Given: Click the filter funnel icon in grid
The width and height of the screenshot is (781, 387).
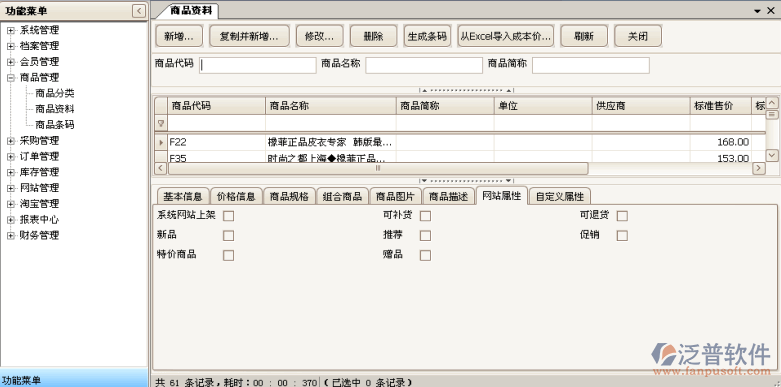Looking at the screenshot, I should pyautogui.click(x=161, y=123).
